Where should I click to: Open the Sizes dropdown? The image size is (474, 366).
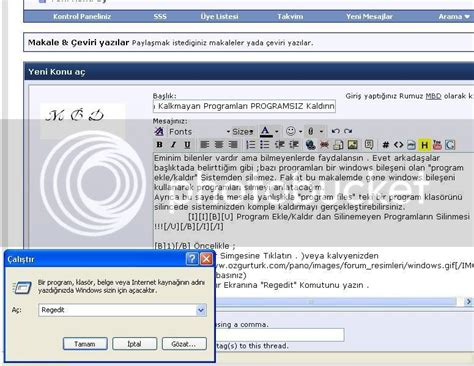pos(243,132)
